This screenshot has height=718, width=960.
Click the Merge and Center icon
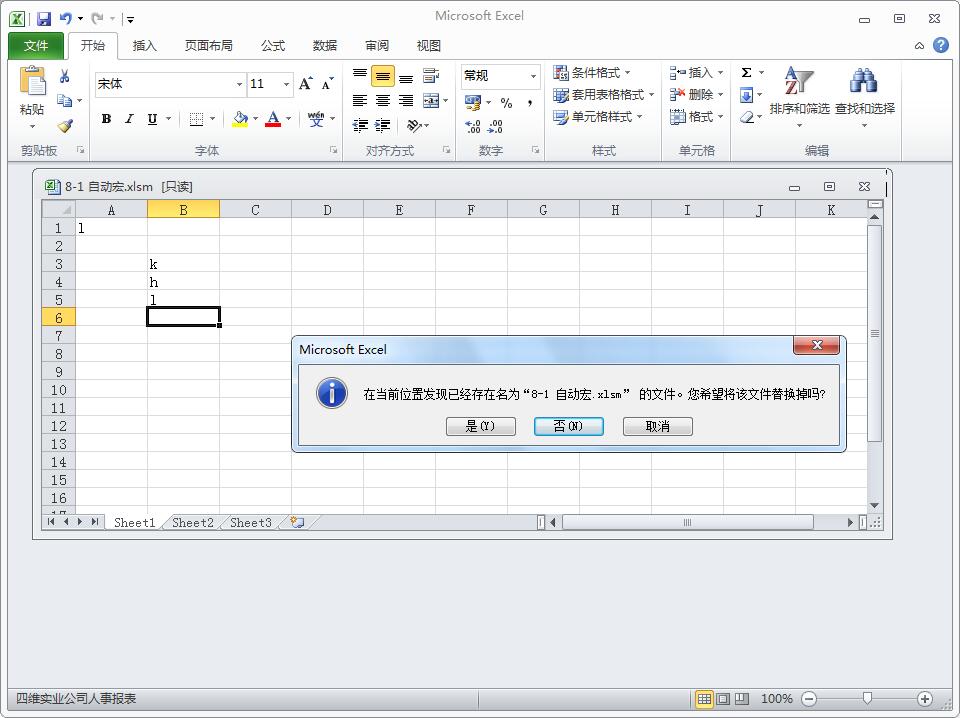(431, 100)
